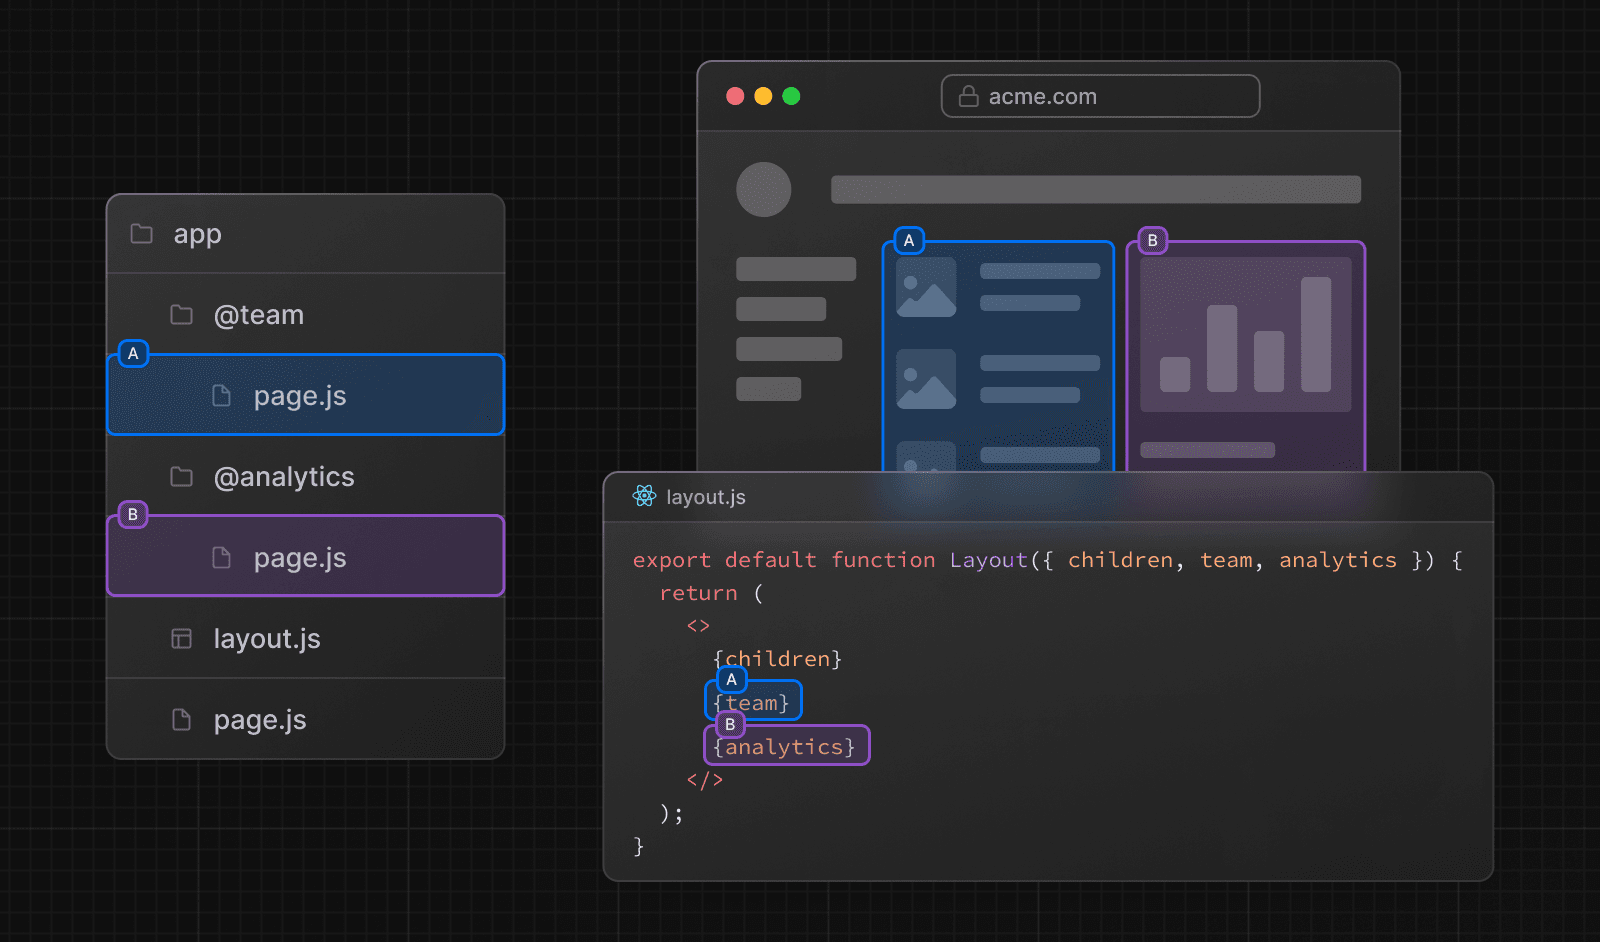The image size is (1600, 942).
Task: Click the padlock icon in address bar
Action: pos(968,96)
